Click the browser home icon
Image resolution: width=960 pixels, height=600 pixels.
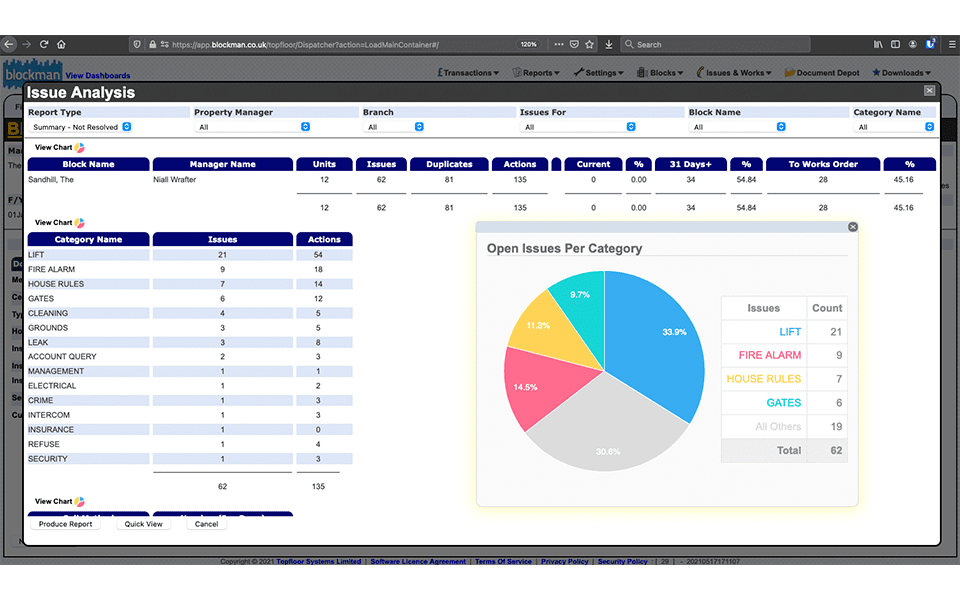pyautogui.click(x=61, y=44)
